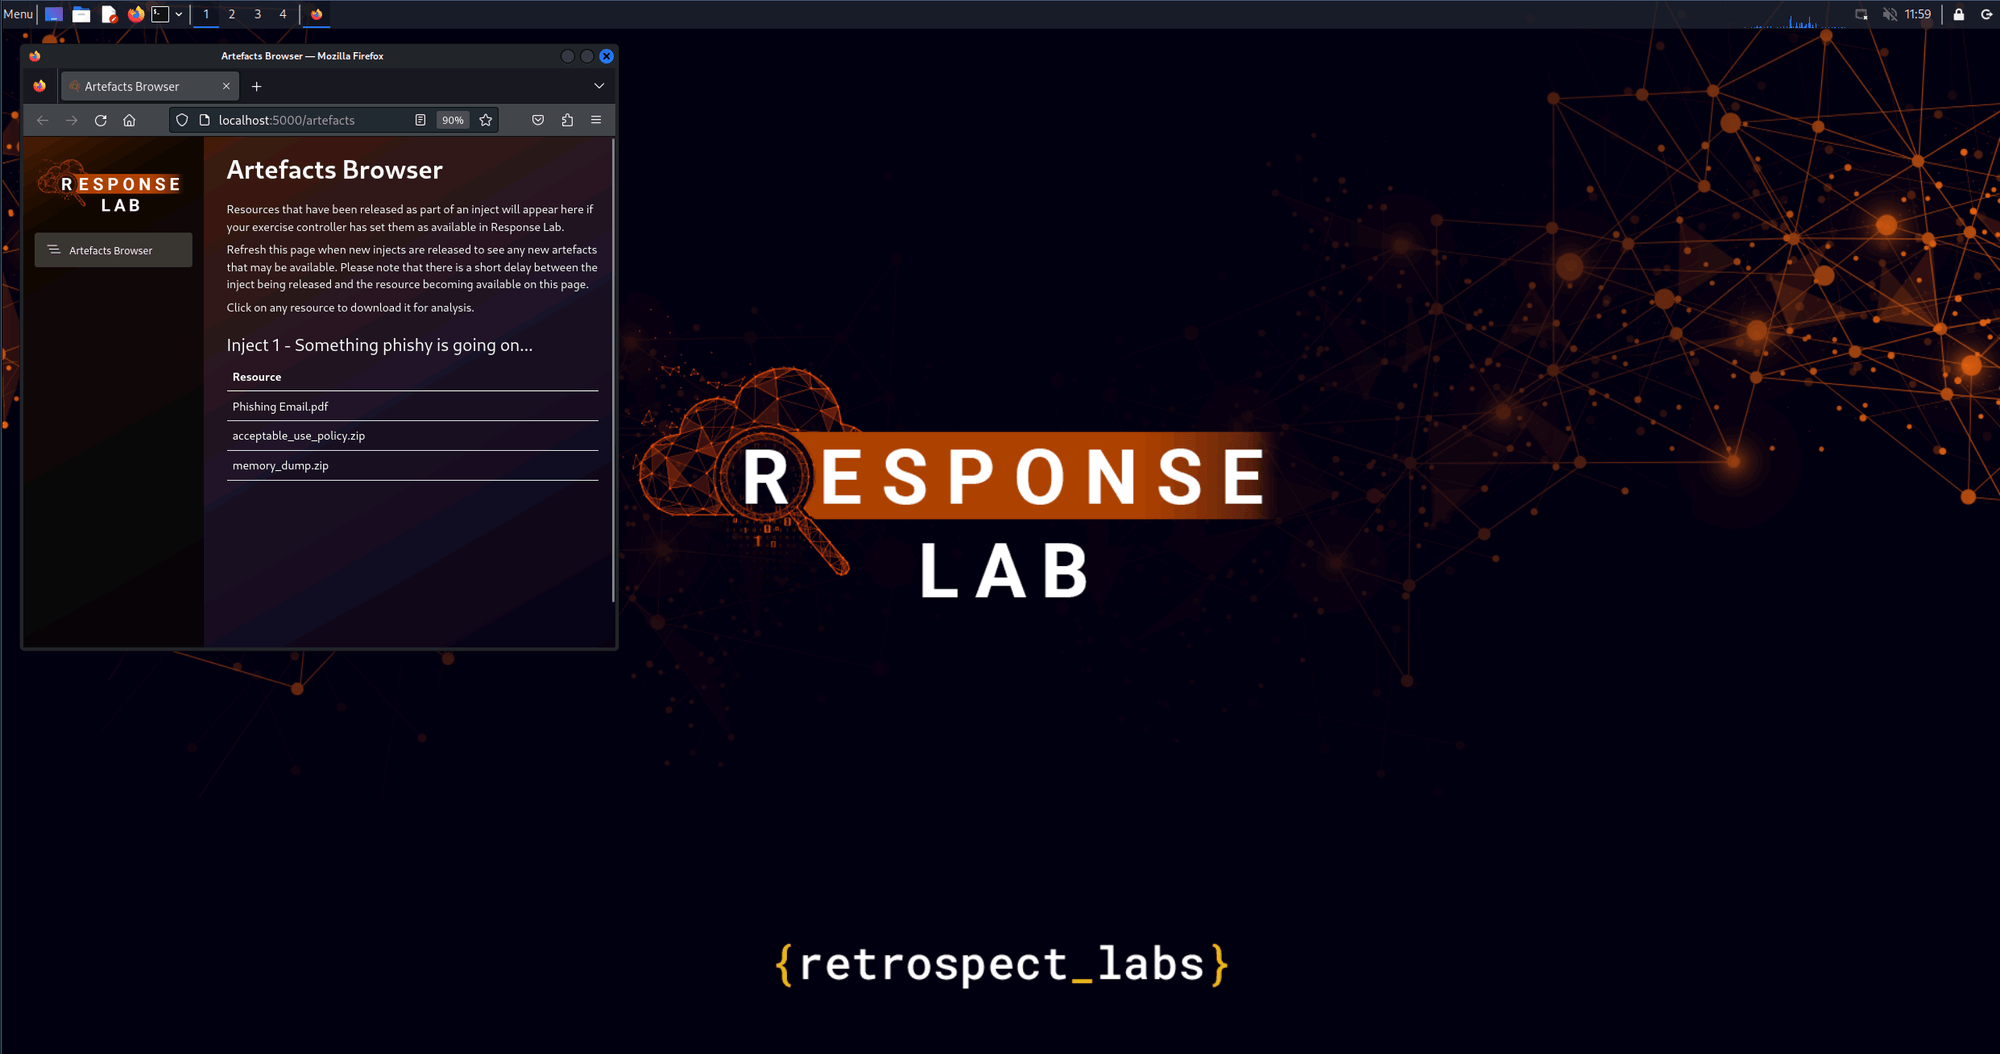This screenshot has height=1054, width=2000.
Task: Bookmark this page with the star
Action: tap(486, 120)
